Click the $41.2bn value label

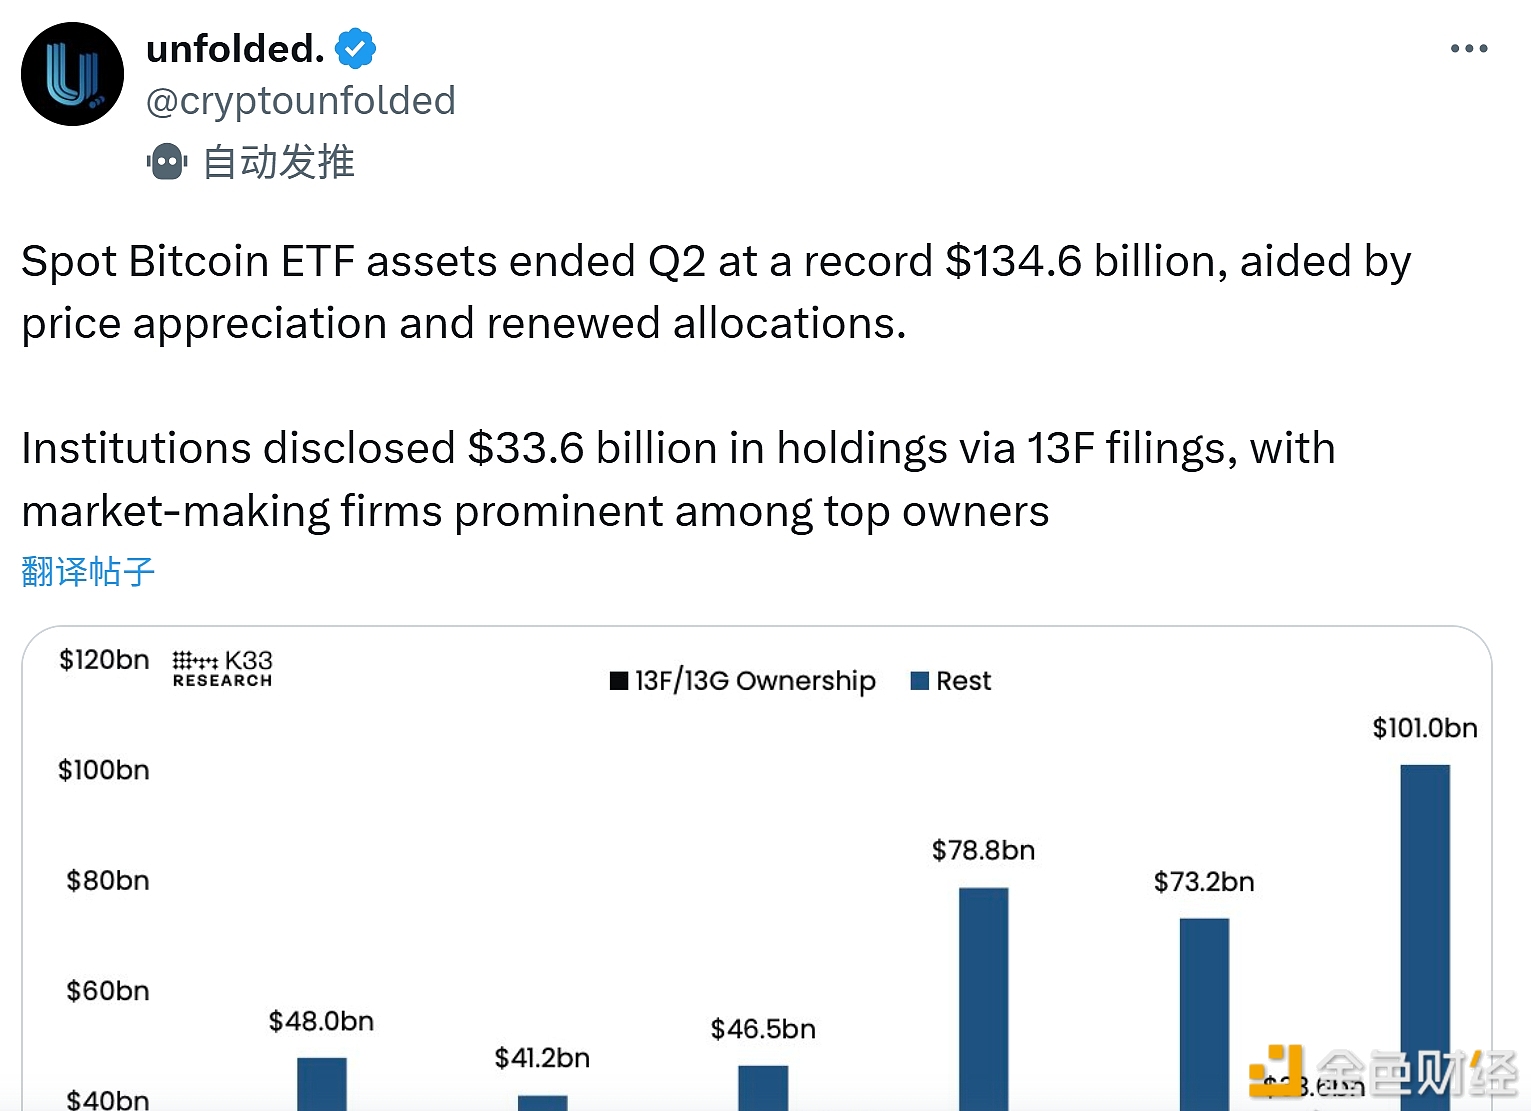[x=542, y=1058]
